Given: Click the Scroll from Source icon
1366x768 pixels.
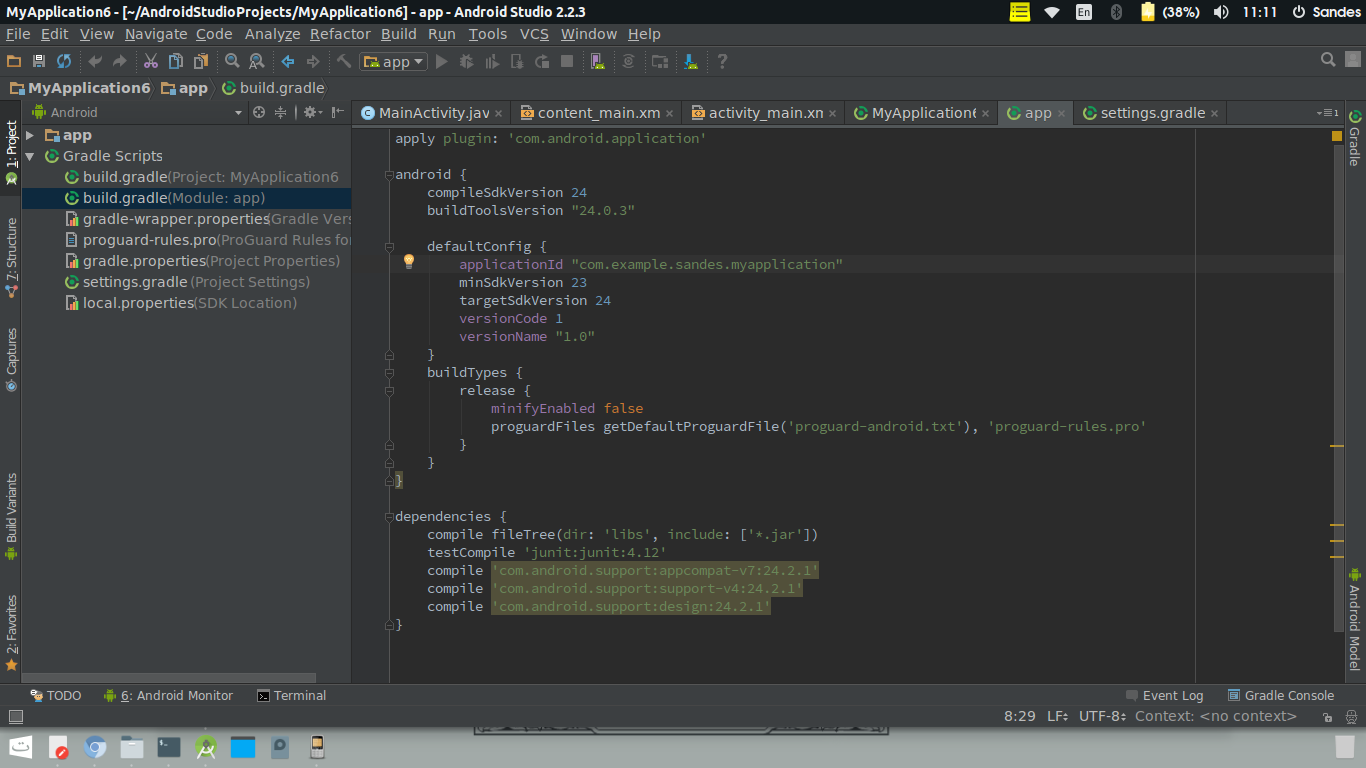Looking at the screenshot, I should 259,113.
